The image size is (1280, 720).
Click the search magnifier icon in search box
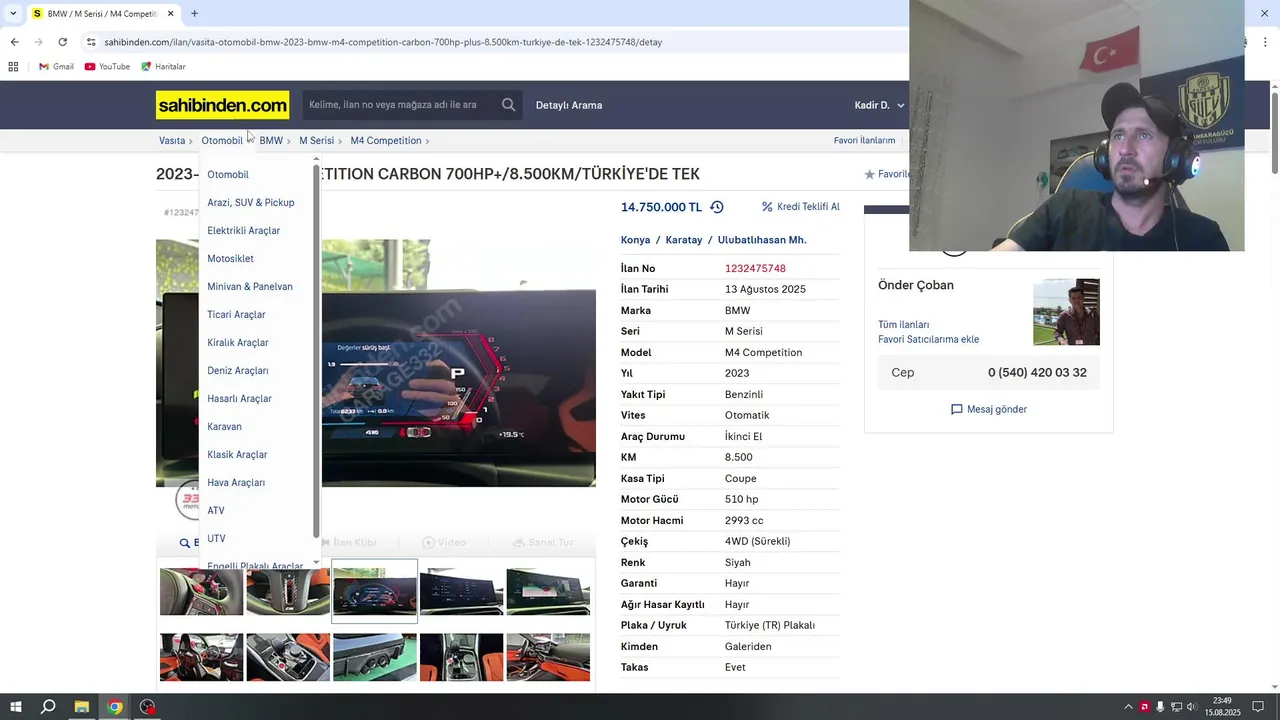click(x=508, y=104)
